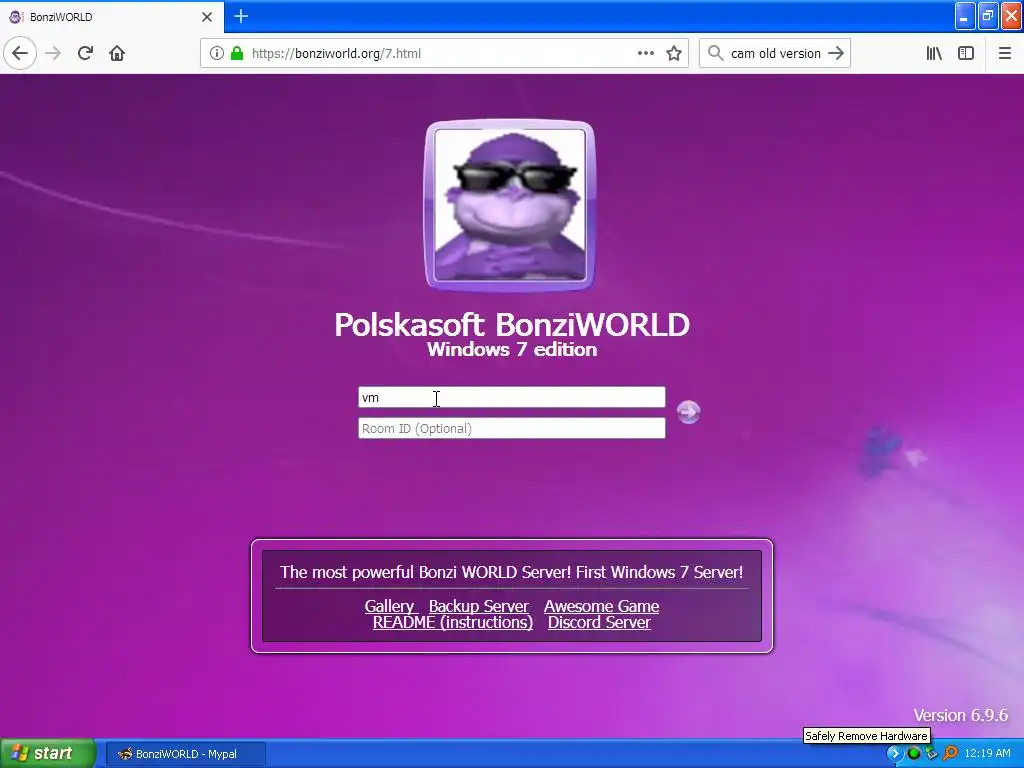Go back with the browser back arrow

click(20, 54)
